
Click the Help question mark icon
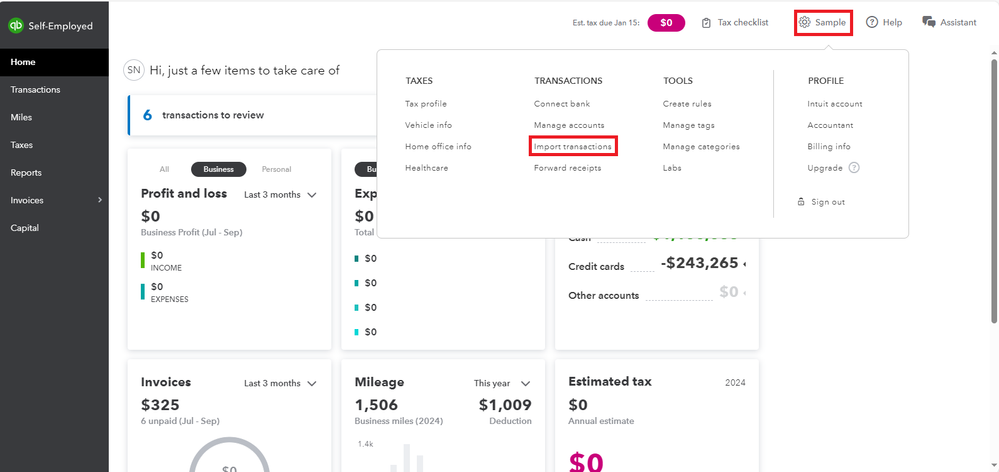coord(872,22)
